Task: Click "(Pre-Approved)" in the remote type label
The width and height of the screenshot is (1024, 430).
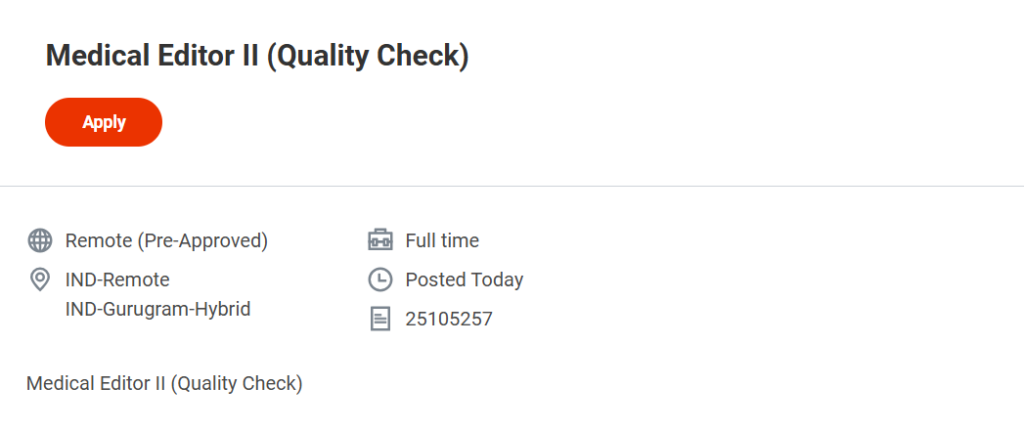Action: pos(203,240)
